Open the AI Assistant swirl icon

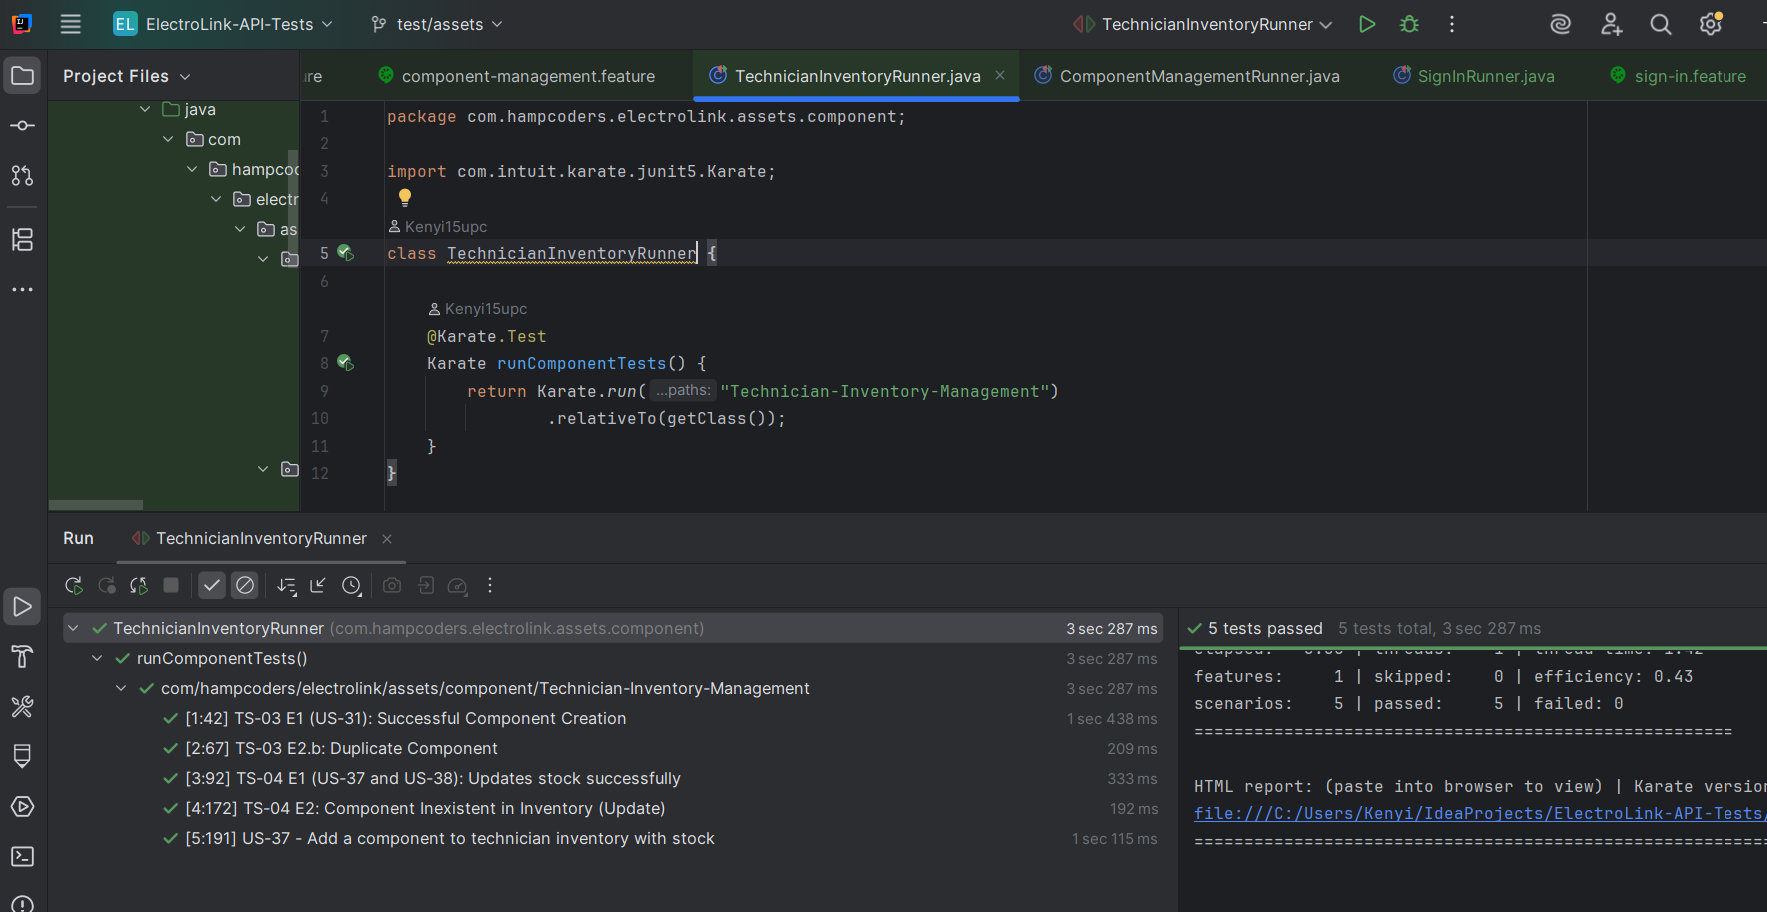click(1561, 24)
